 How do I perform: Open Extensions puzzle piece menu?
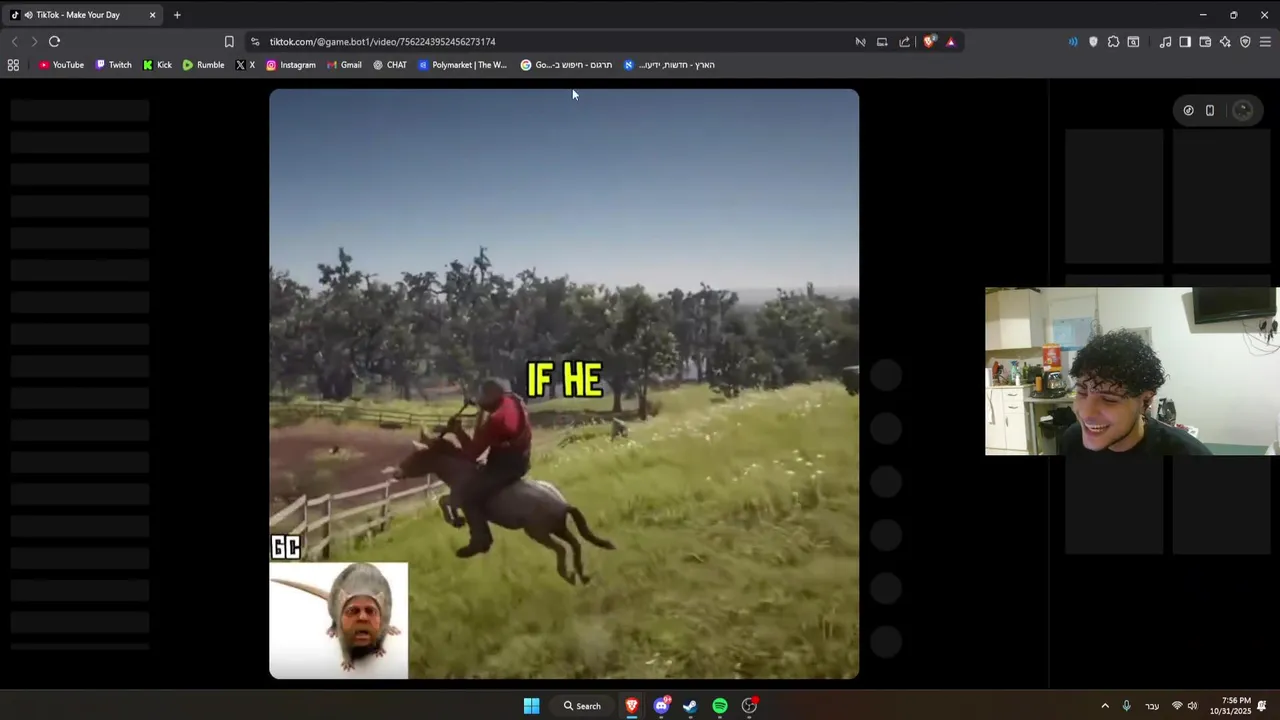tap(1113, 42)
